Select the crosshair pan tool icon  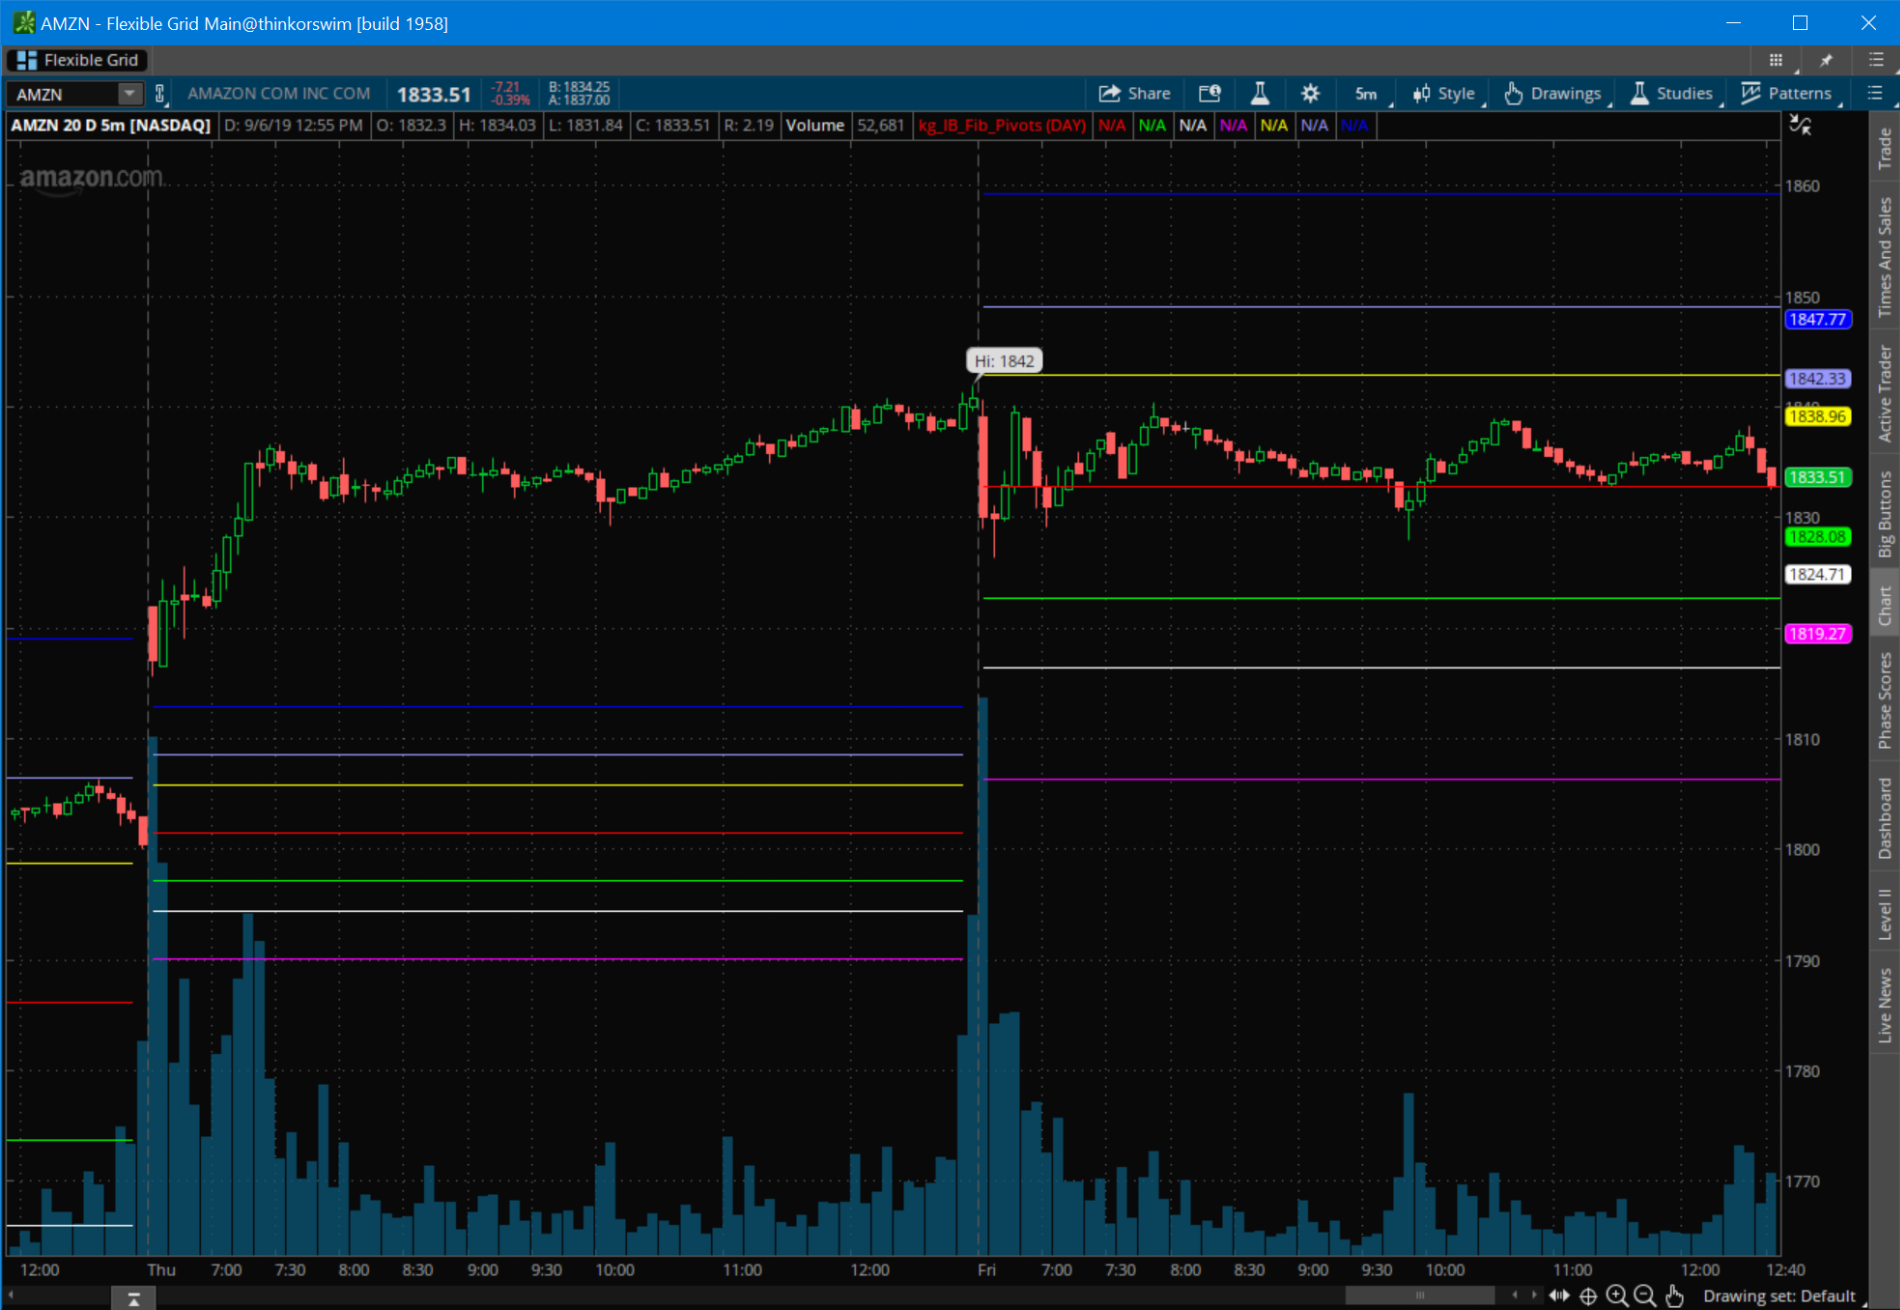coord(1588,1296)
